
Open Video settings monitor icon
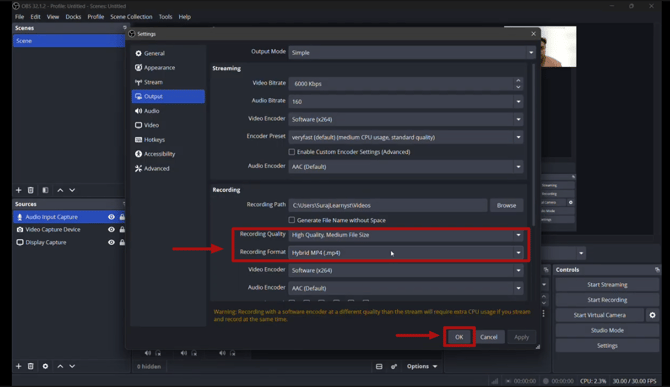(x=138, y=125)
